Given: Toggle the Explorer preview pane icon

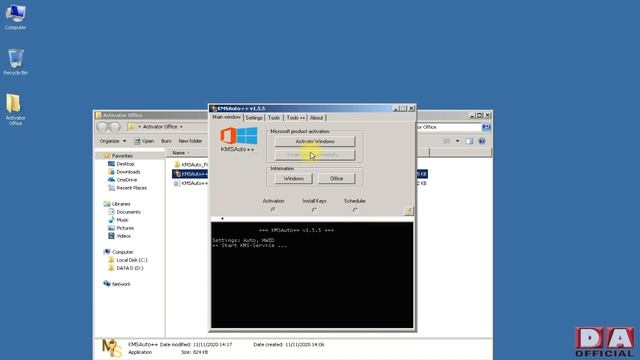Looking at the screenshot, I should 469,141.
